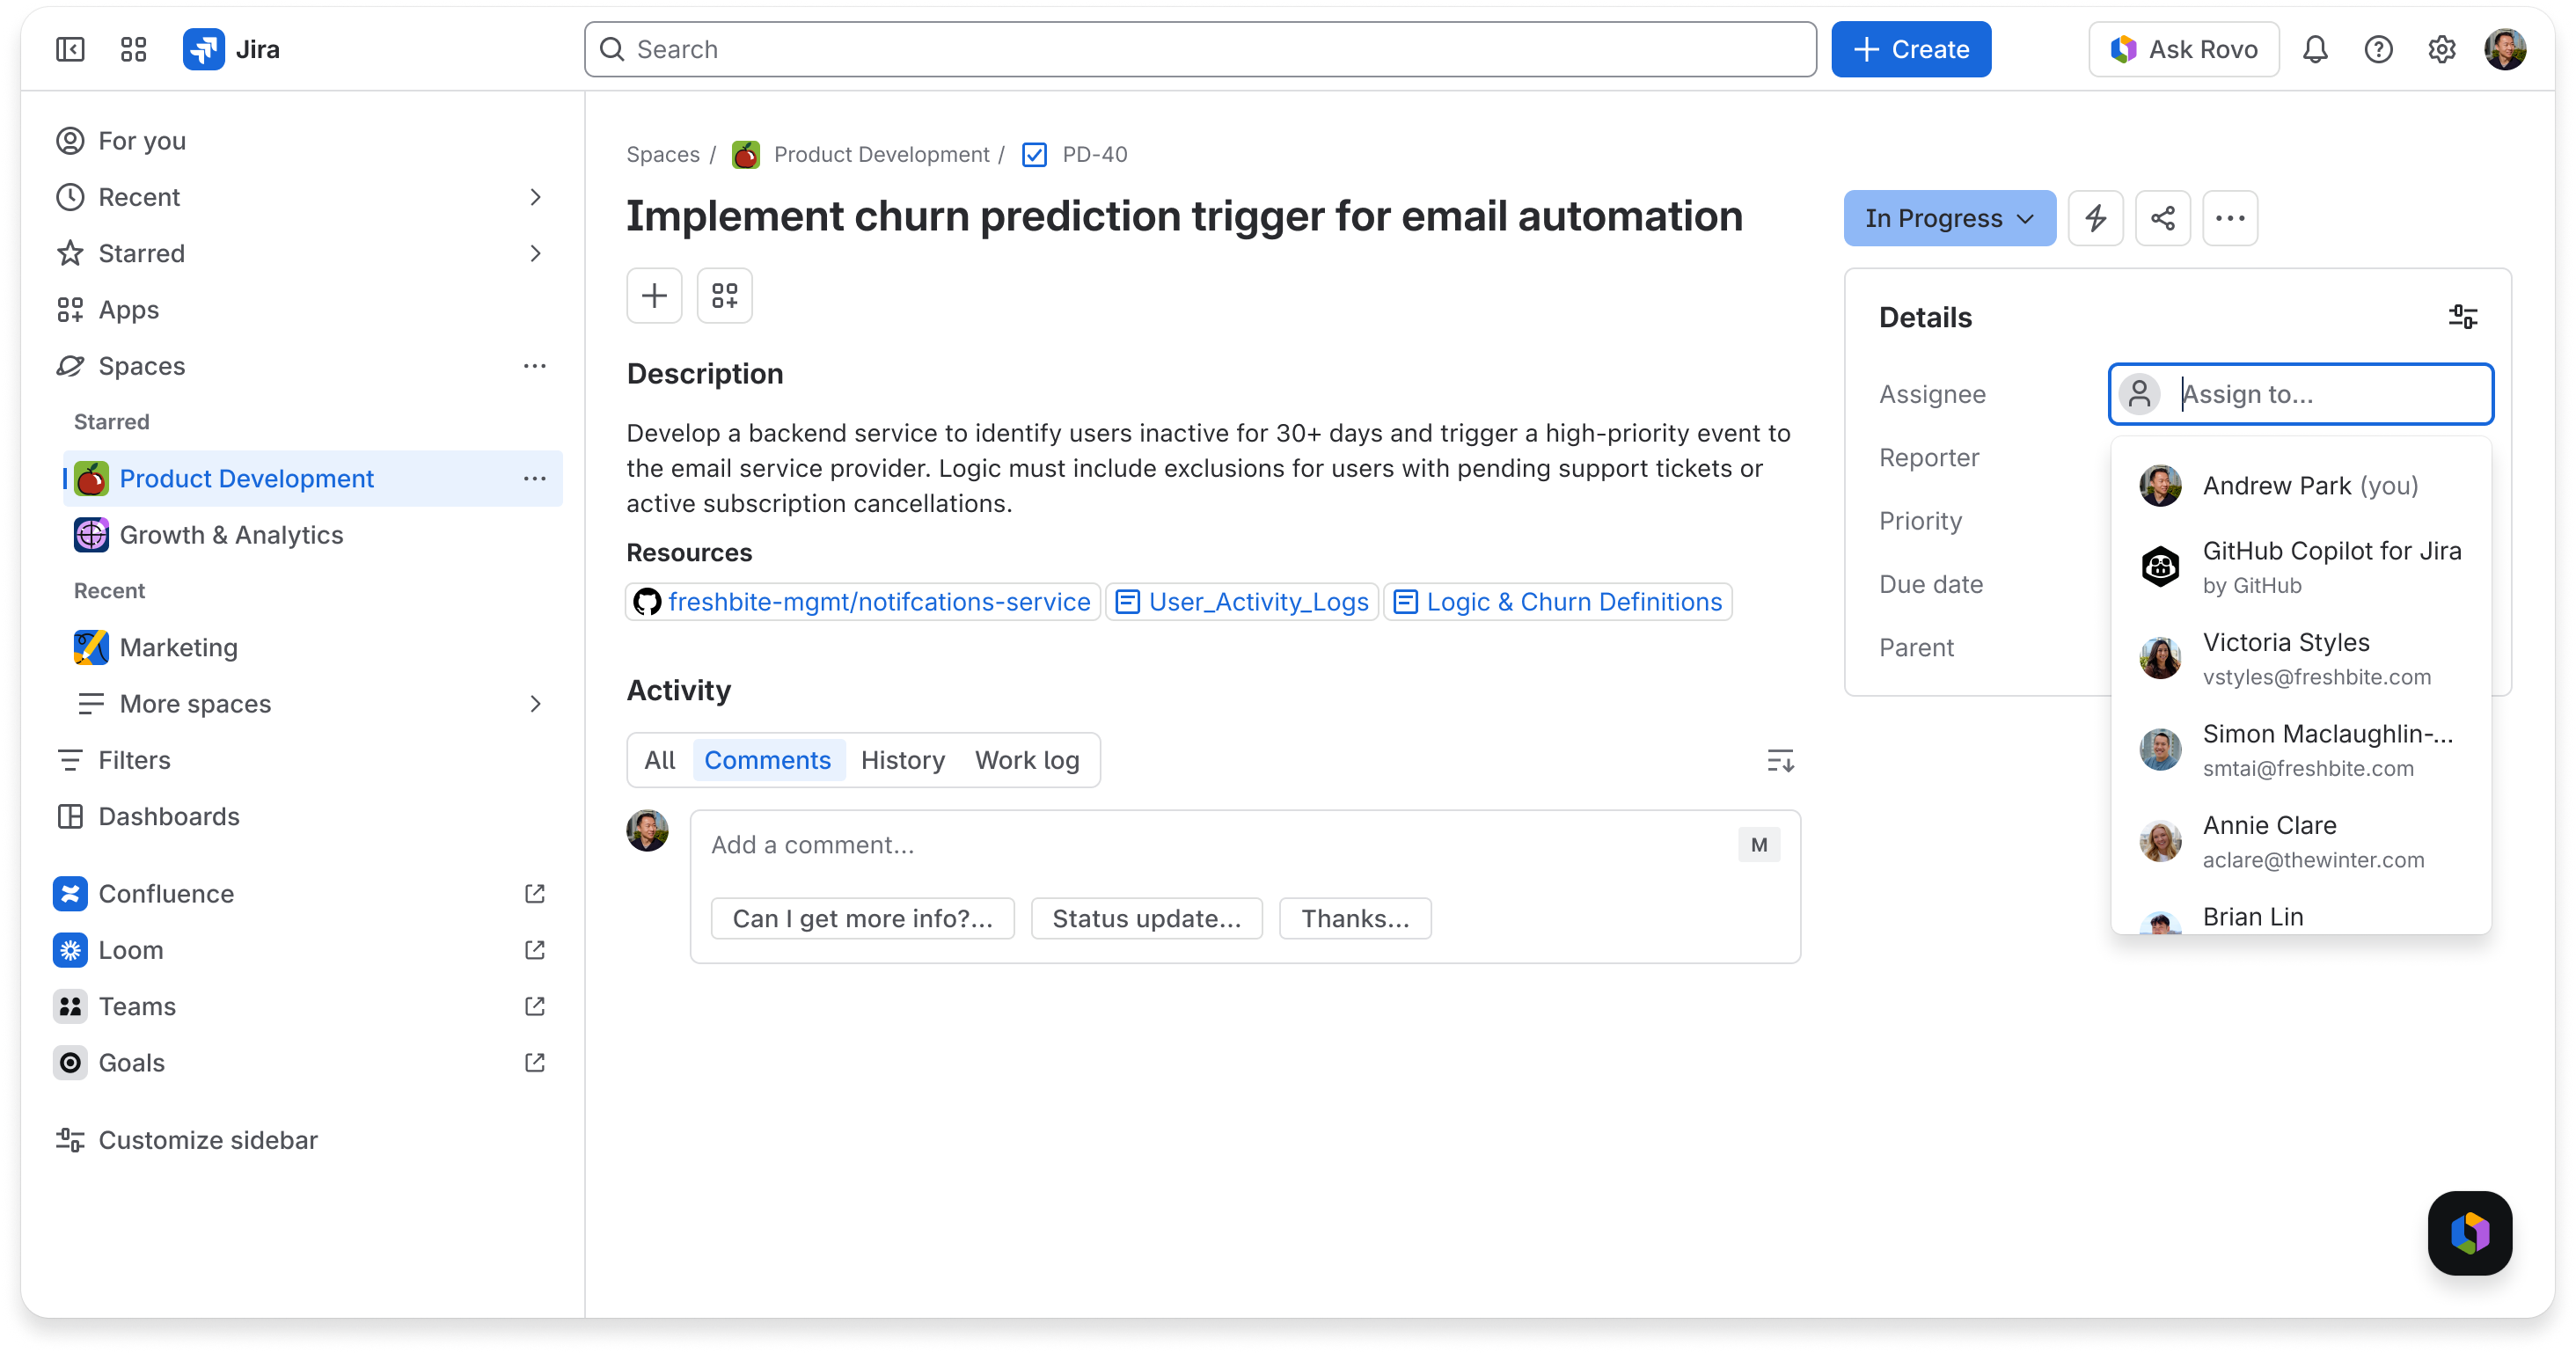Click Ask Rovo button
This screenshot has height=1353, width=2576.
(2183, 49)
